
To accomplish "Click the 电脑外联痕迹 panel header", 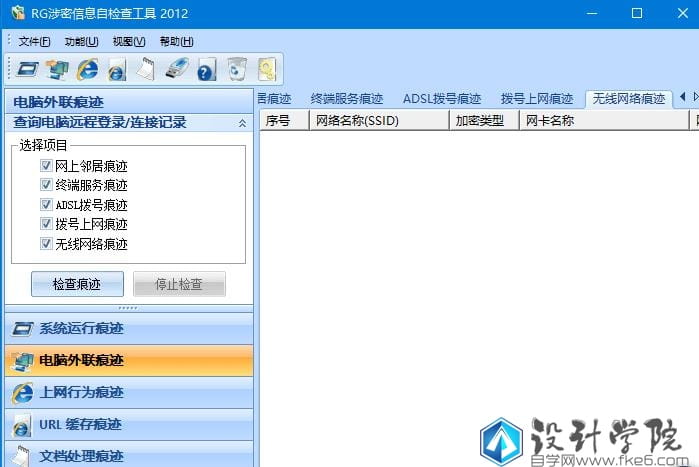I will (x=129, y=102).
